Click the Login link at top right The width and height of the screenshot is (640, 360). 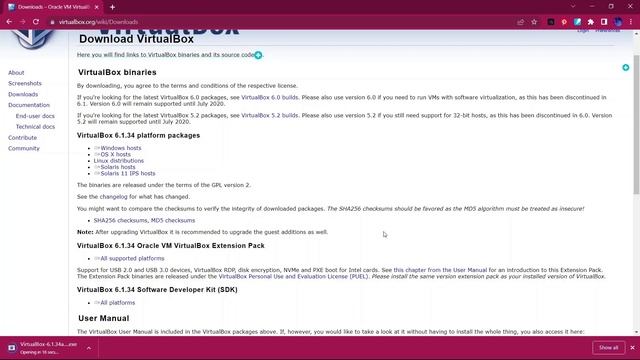pos(583,31)
